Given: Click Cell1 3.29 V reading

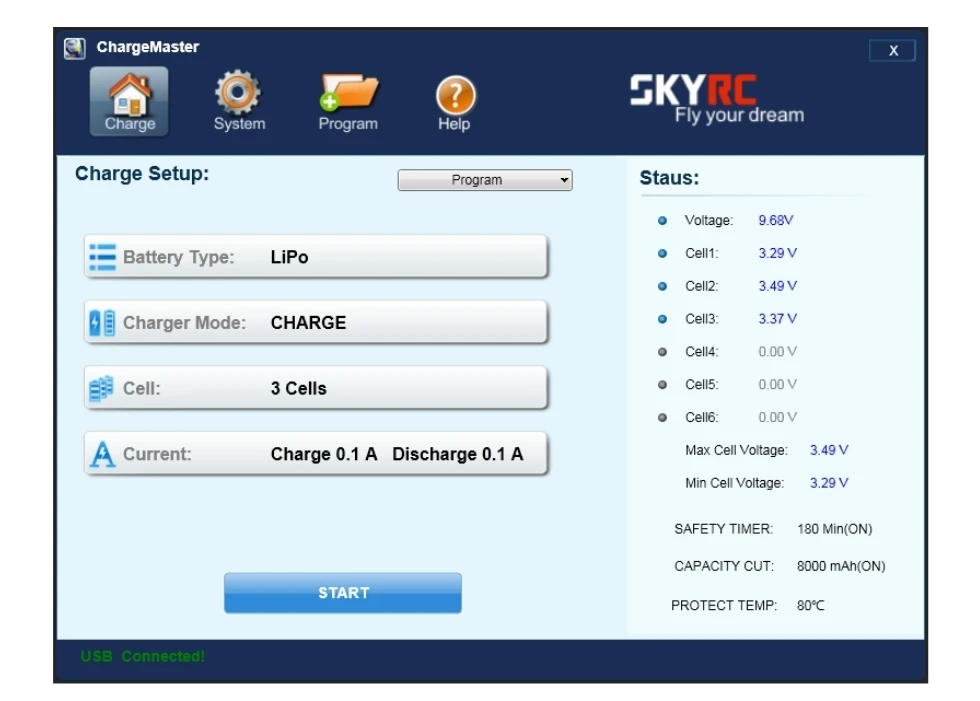Looking at the screenshot, I should pyautogui.click(x=778, y=253).
